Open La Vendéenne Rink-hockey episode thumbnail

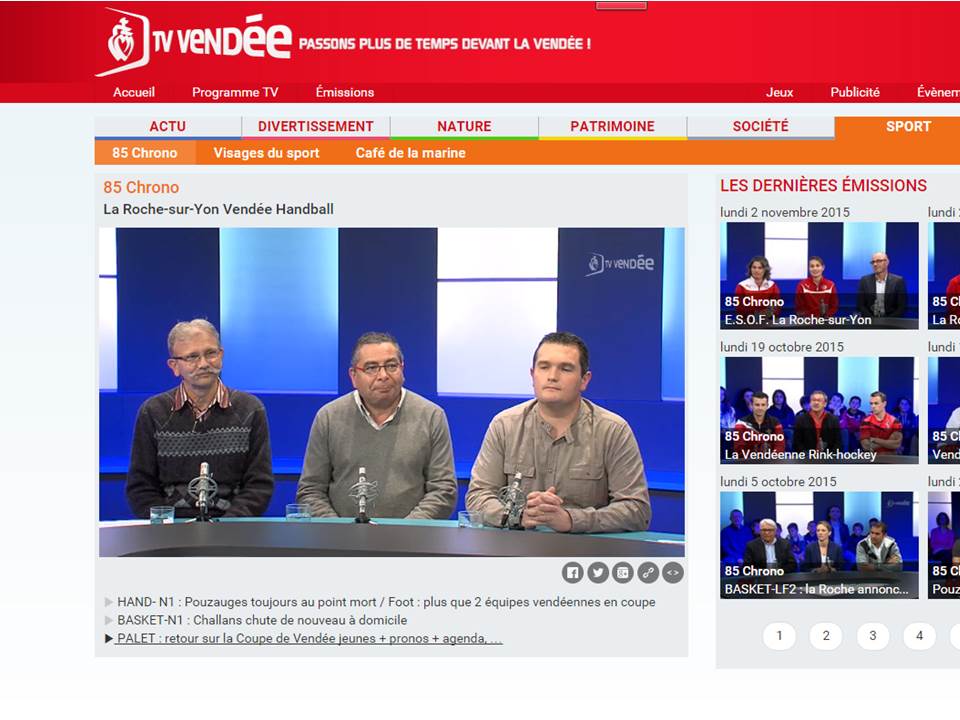pyautogui.click(x=819, y=410)
